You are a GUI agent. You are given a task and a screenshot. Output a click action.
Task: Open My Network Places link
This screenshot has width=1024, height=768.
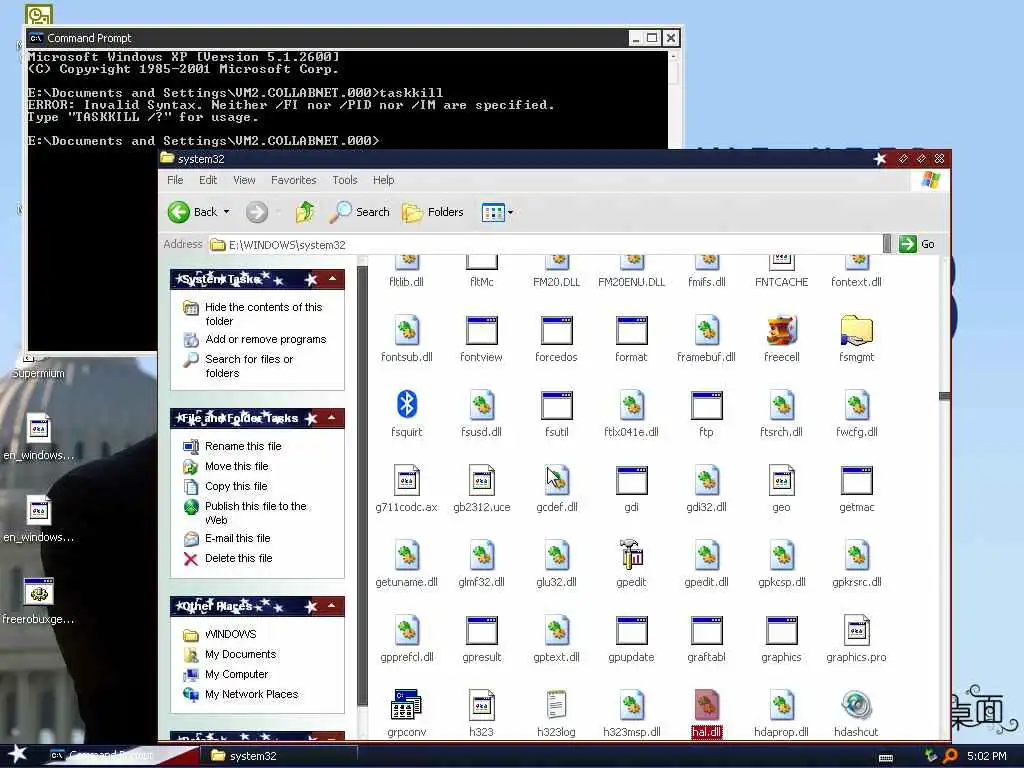[x=251, y=694]
